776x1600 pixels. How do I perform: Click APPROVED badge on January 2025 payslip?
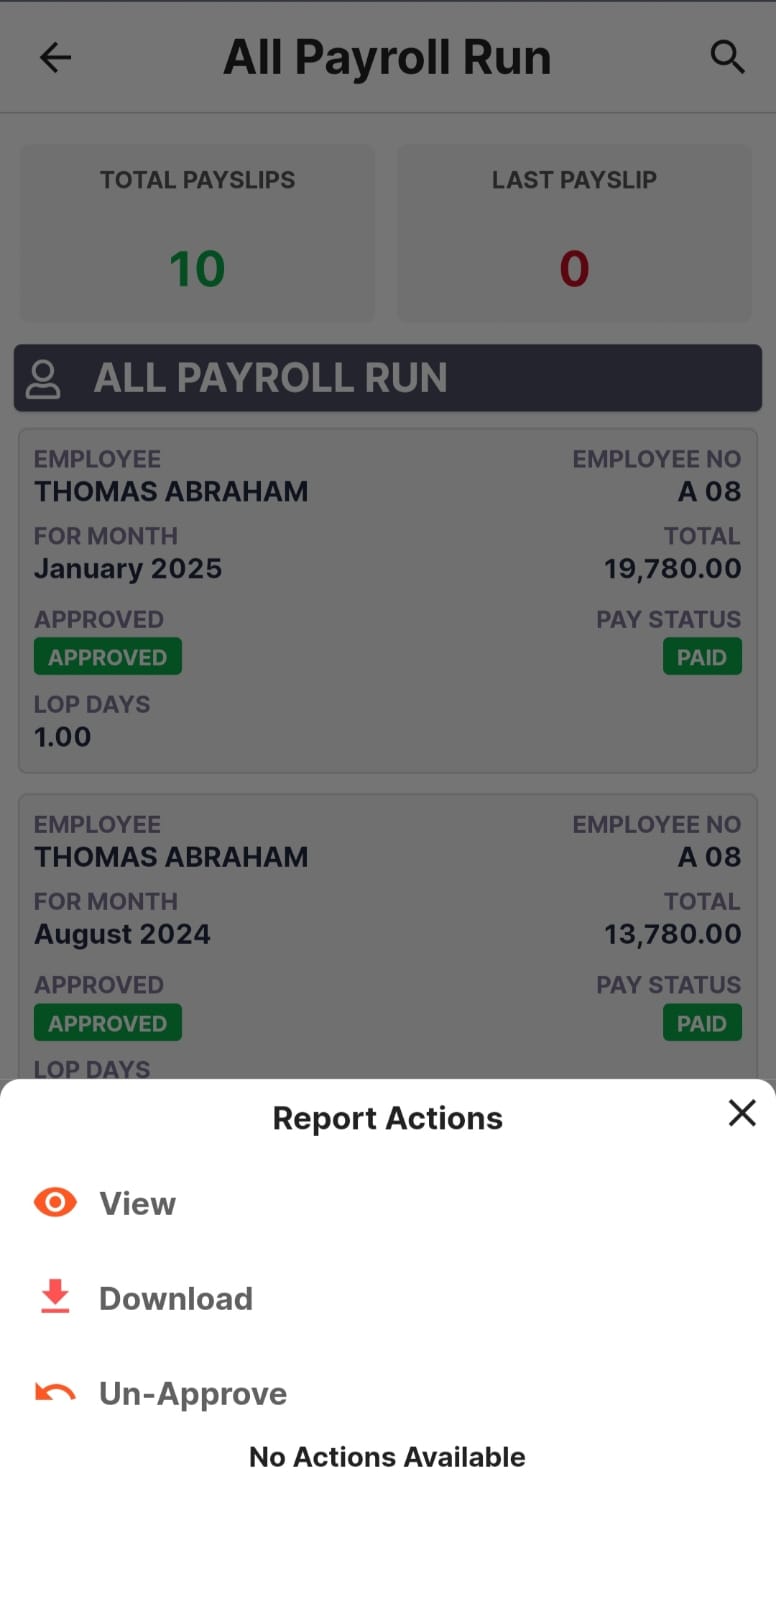108,657
